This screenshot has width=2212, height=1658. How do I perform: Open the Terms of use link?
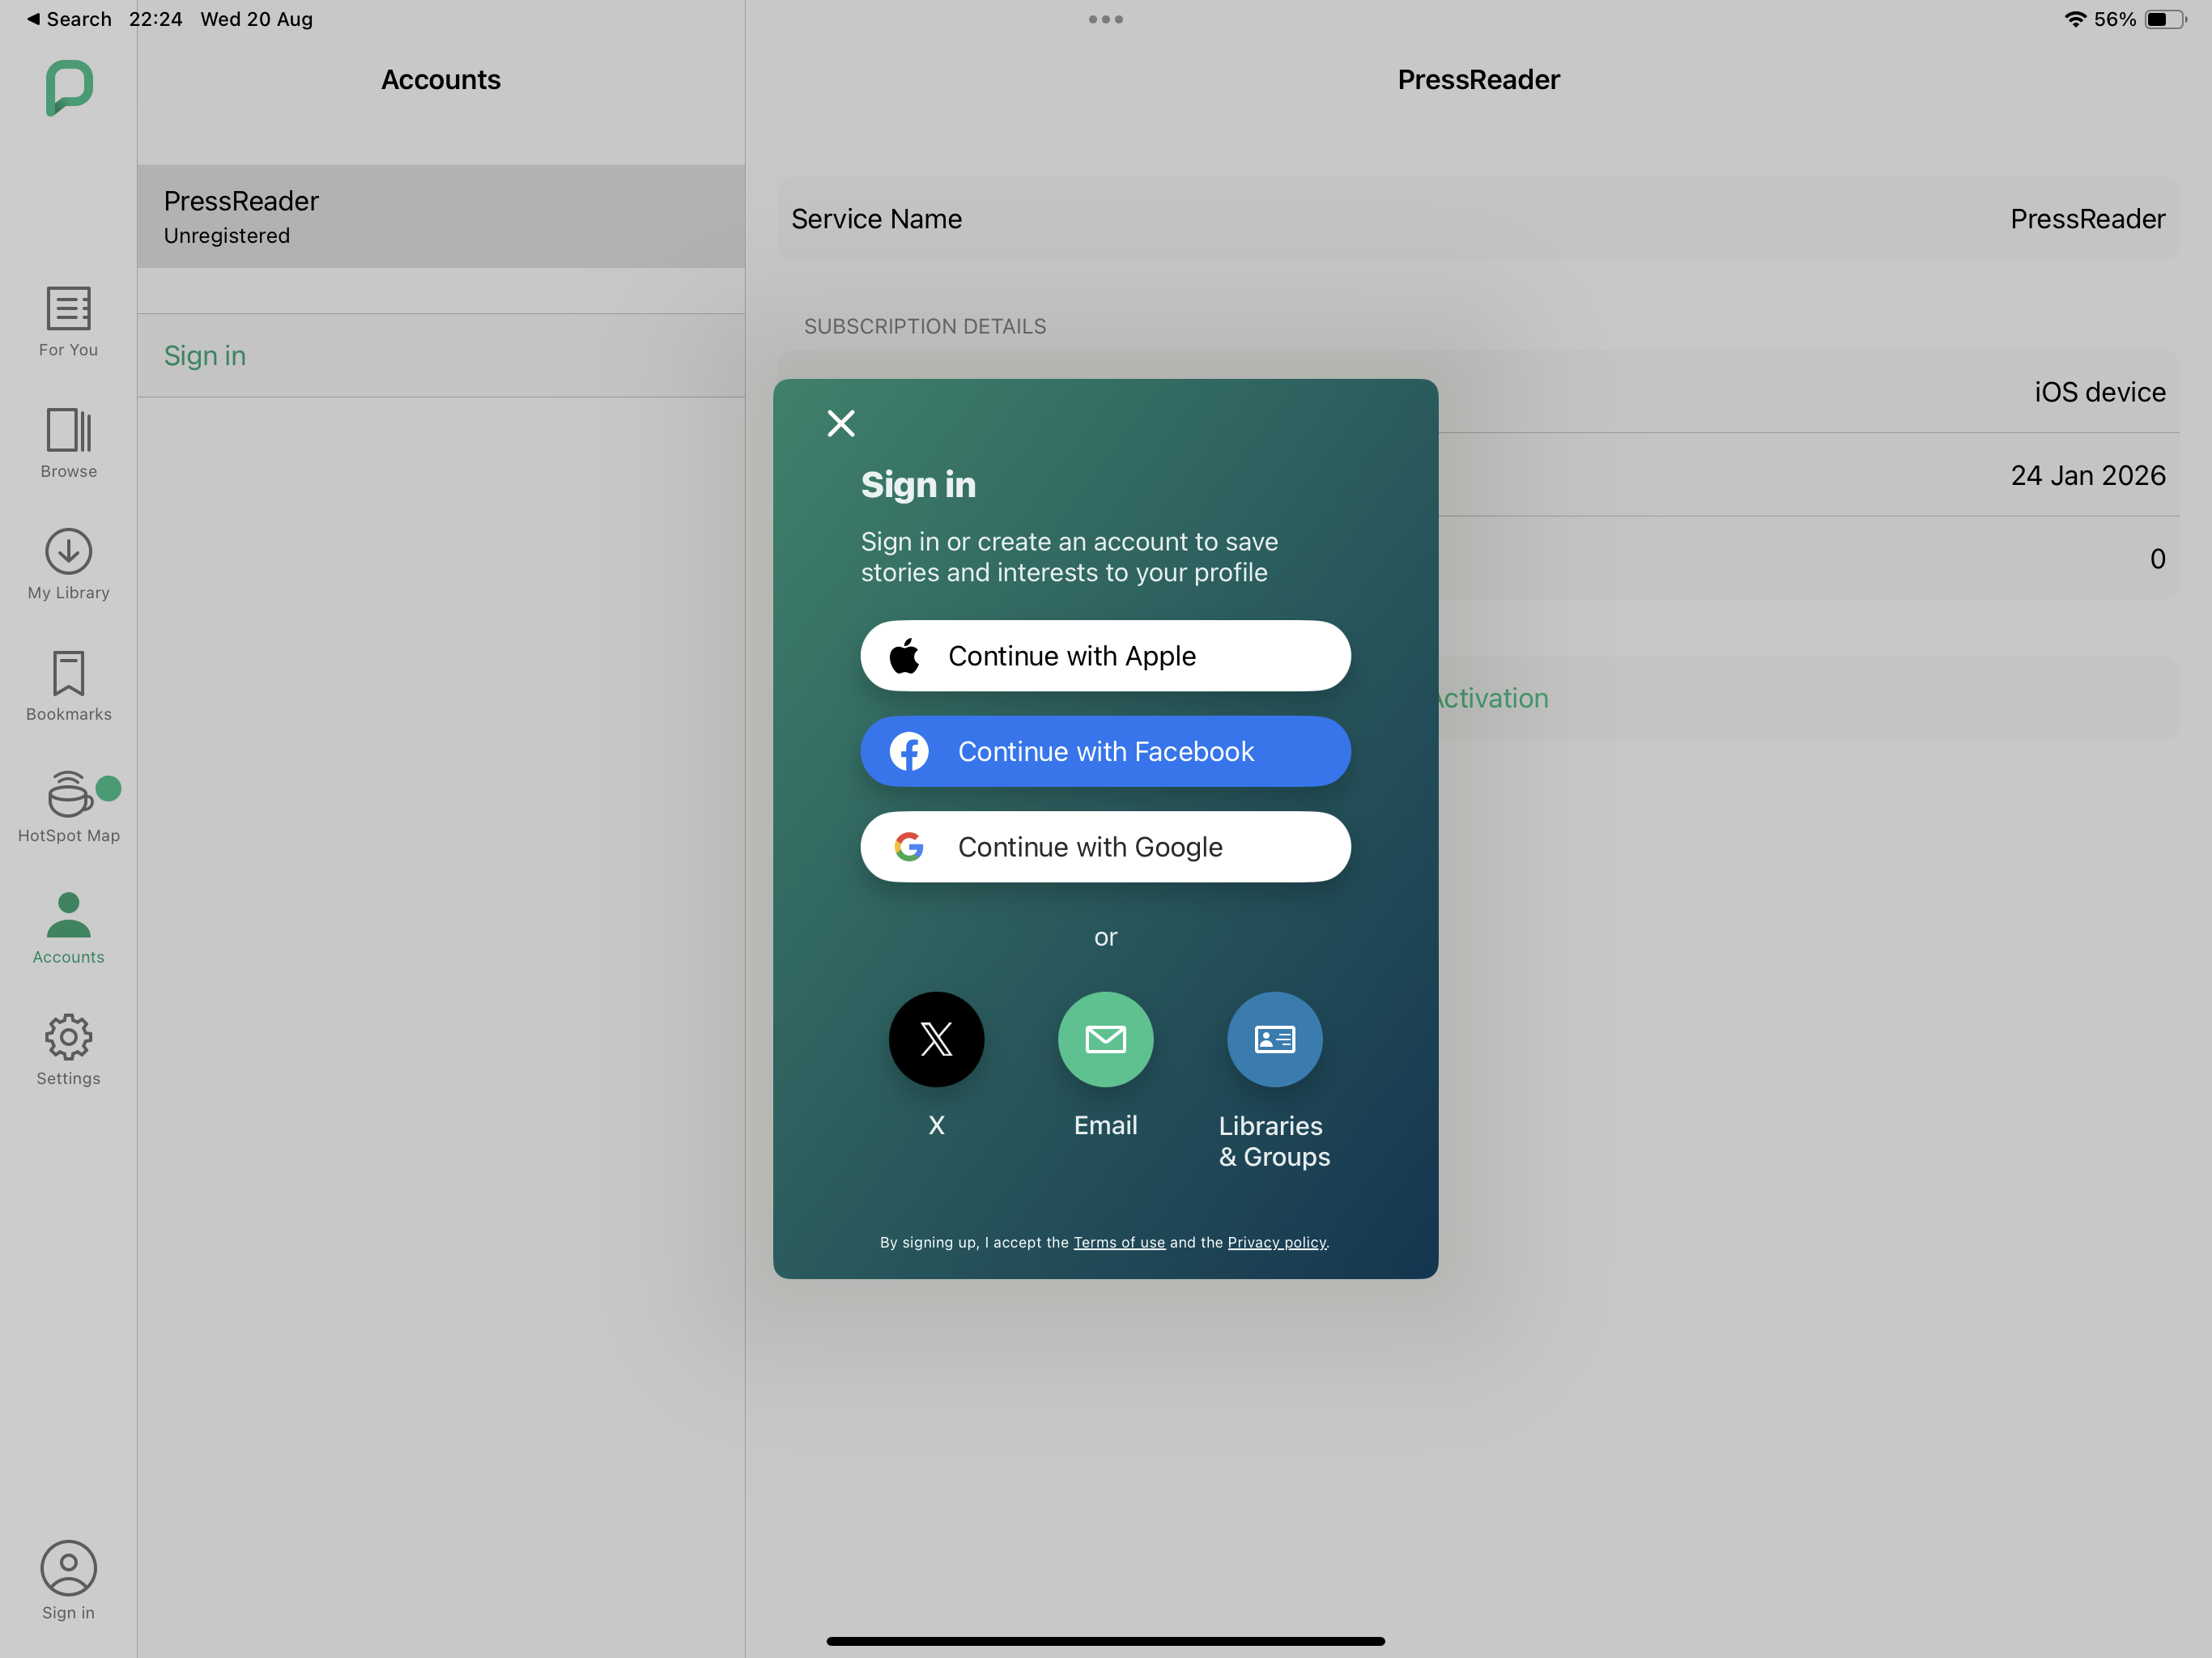1119,1242
